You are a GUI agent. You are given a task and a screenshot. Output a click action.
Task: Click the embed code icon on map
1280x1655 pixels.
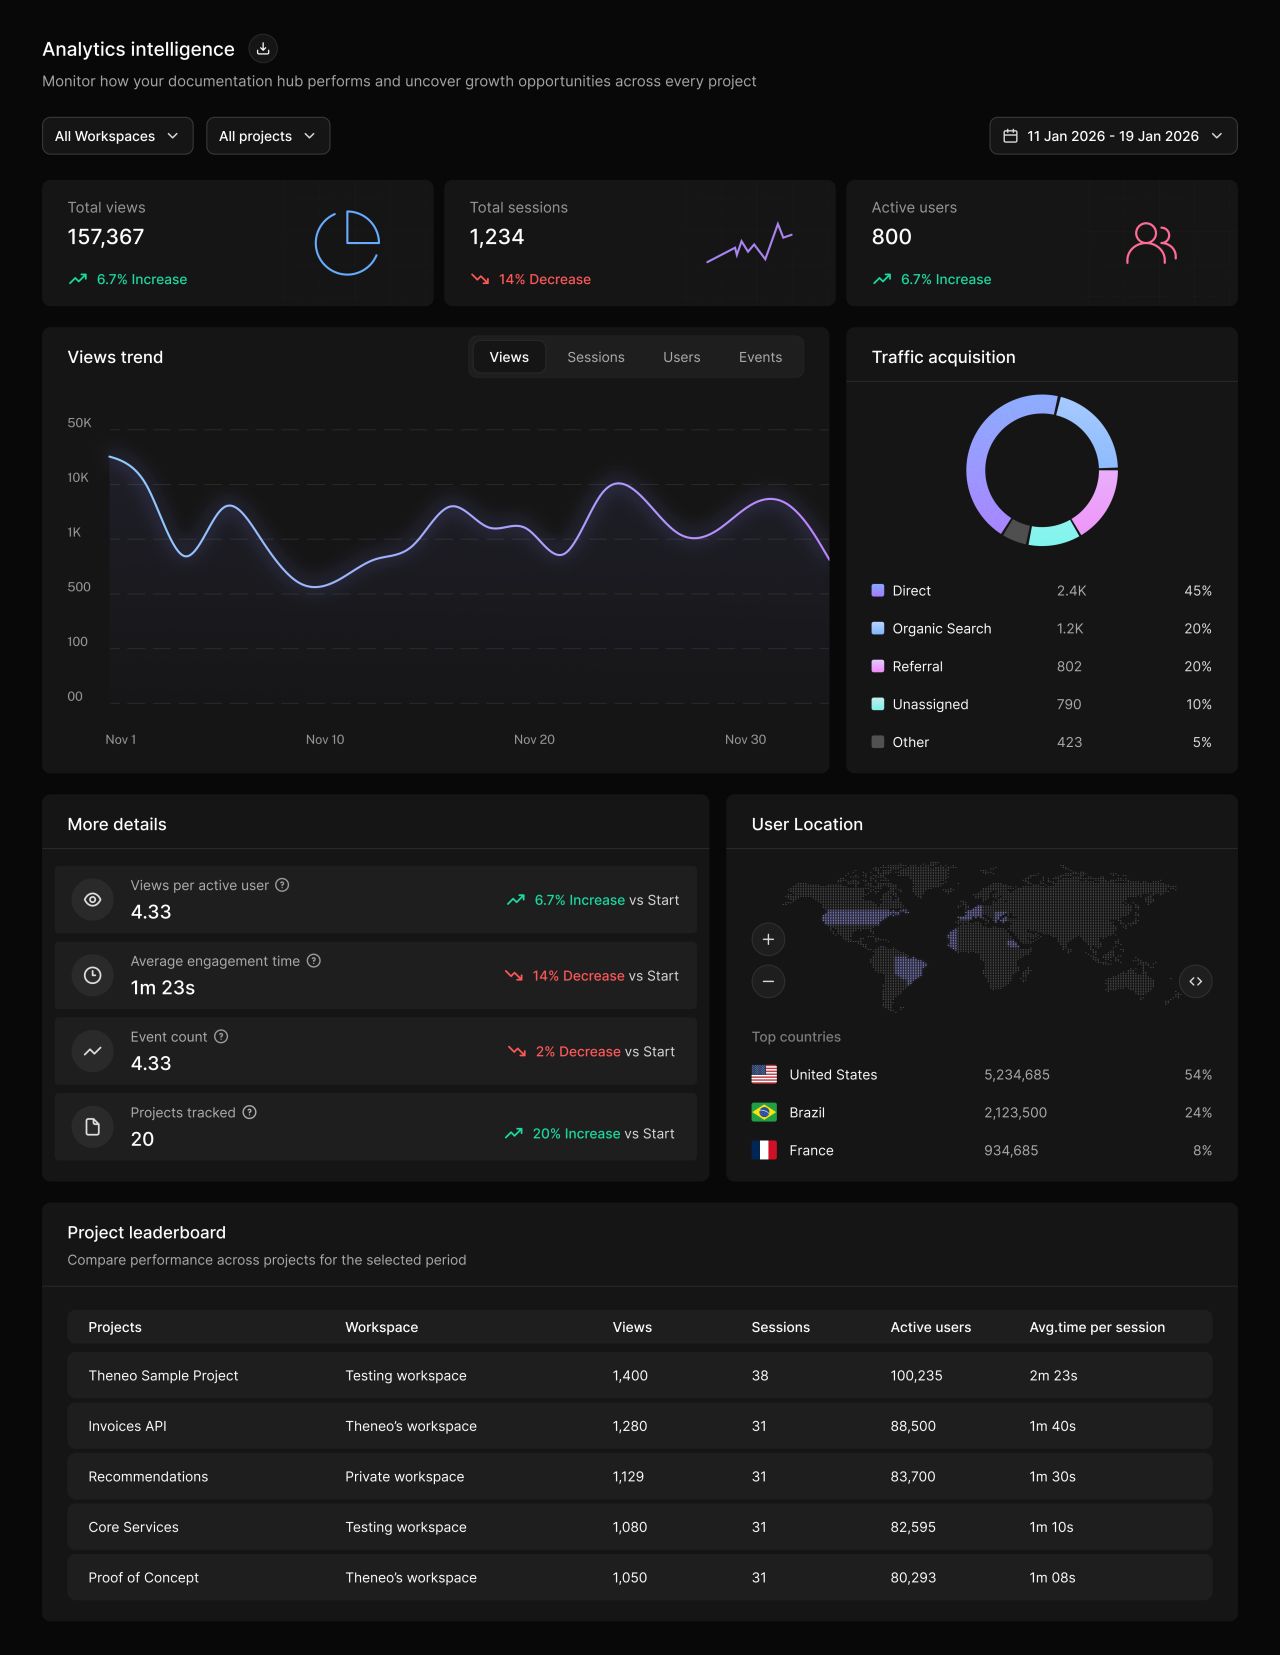pyautogui.click(x=1196, y=981)
